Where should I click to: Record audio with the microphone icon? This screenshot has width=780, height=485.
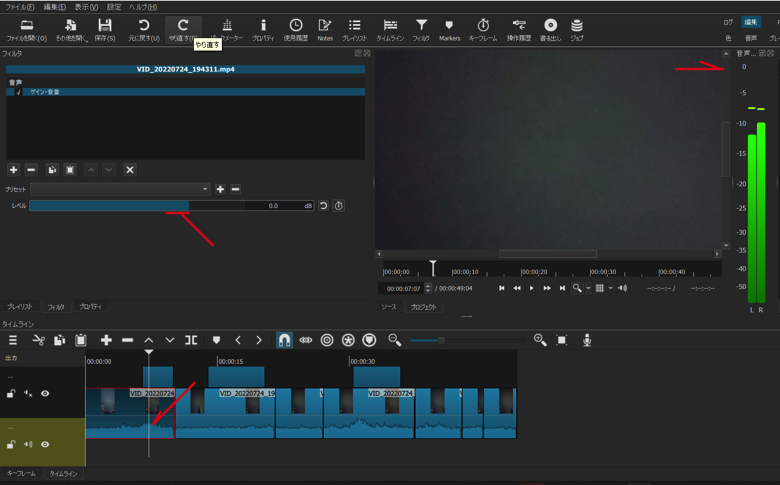pyautogui.click(x=587, y=340)
